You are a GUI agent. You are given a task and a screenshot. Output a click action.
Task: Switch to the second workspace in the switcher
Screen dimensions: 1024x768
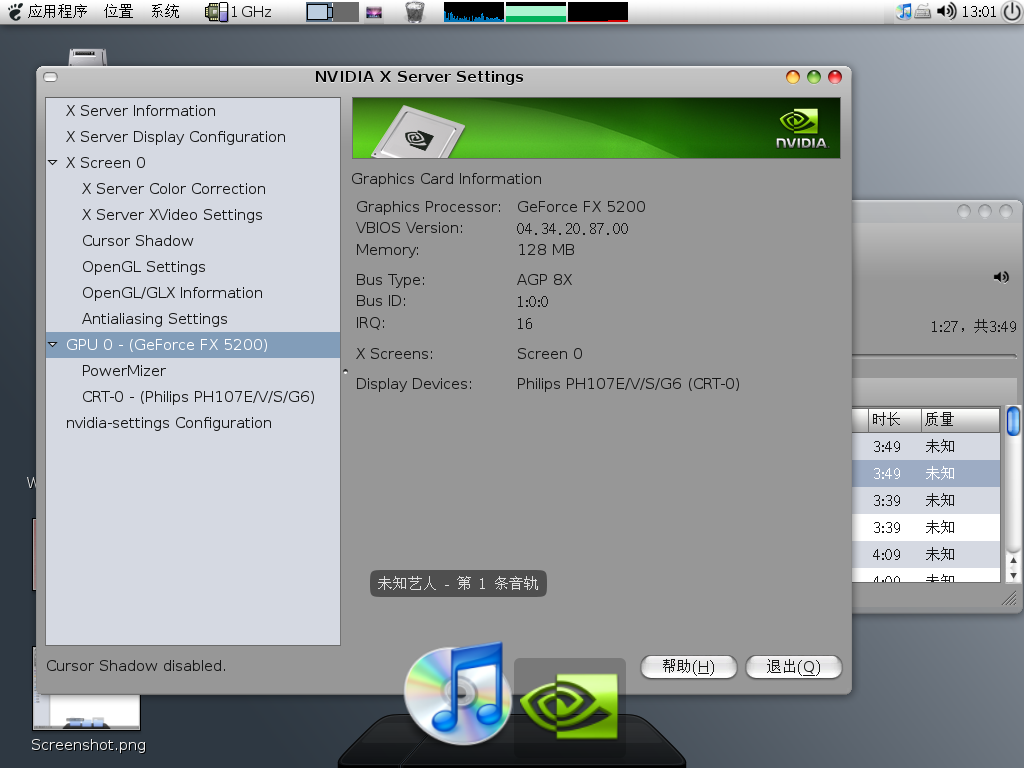click(346, 12)
